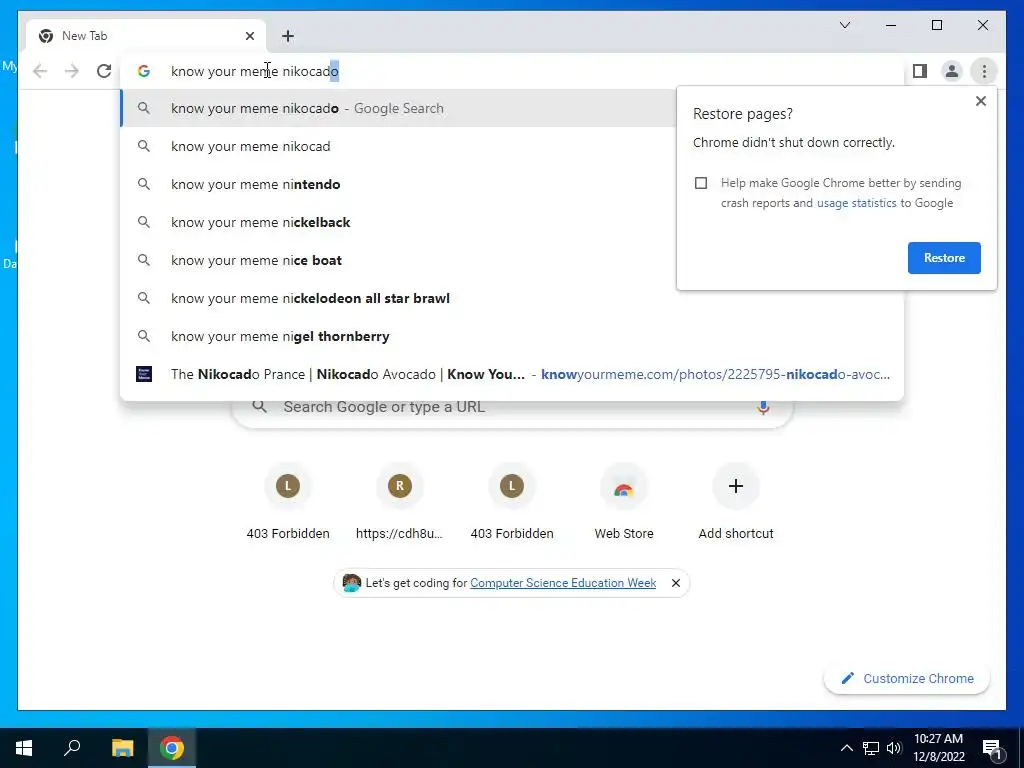Image resolution: width=1024 pixels, height=768 pixels.
Task: Open the profile avatar icon
Action: 952,71
